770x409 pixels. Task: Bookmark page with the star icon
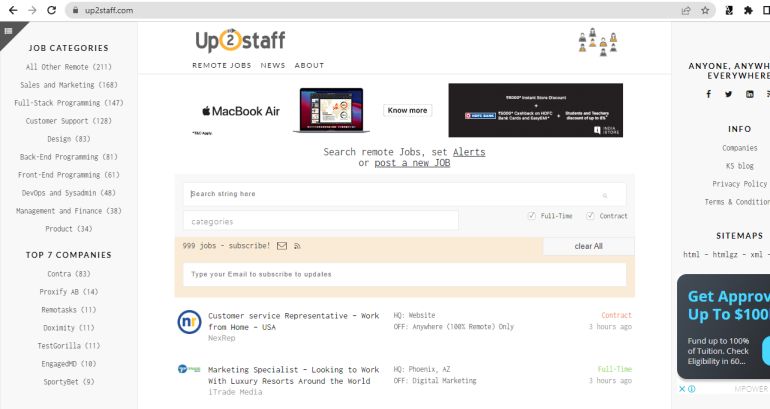click(x=705, y=10)
